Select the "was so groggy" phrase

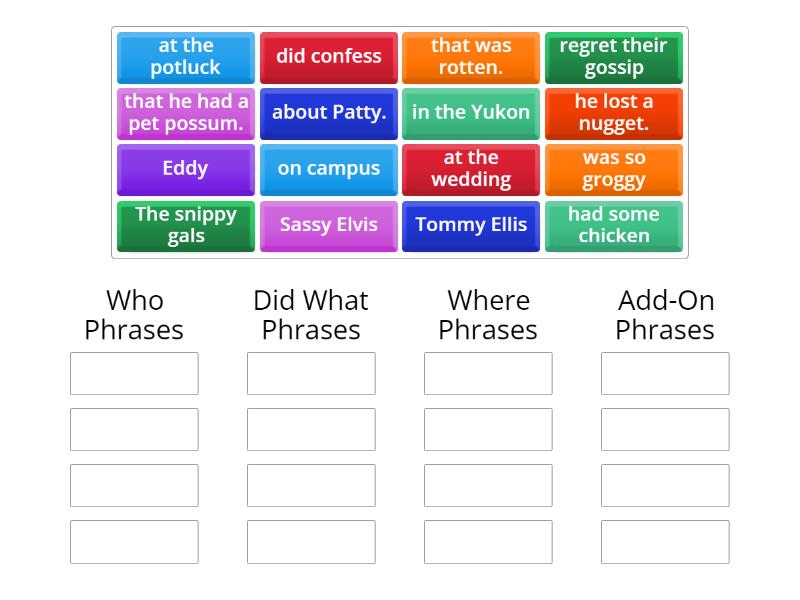click(x=614, y=169)
